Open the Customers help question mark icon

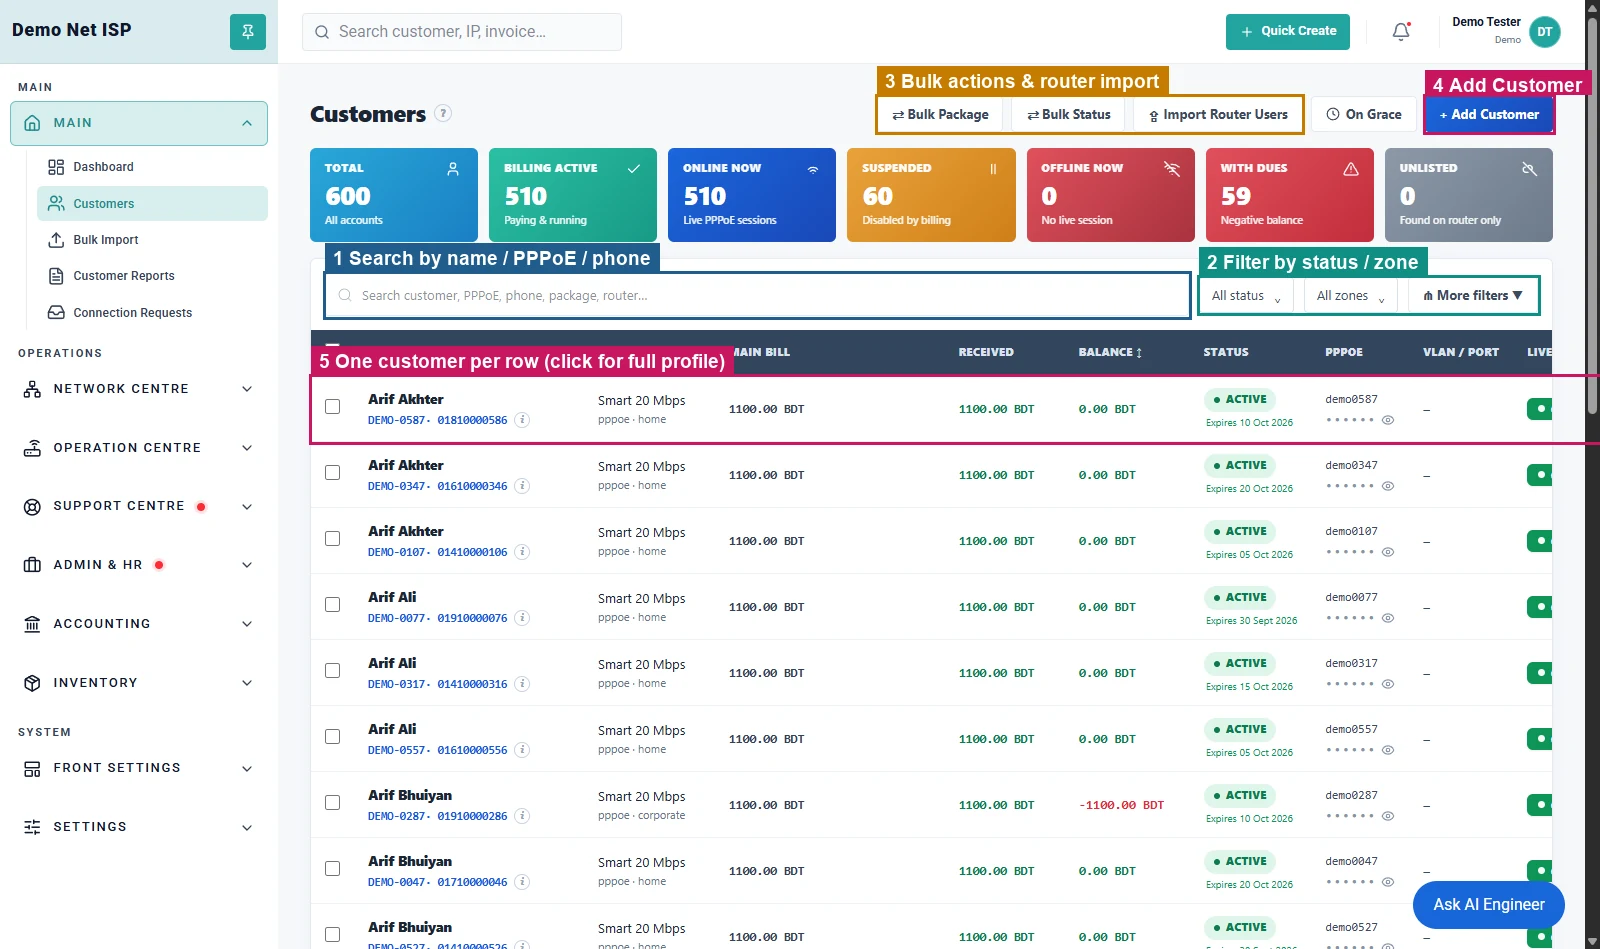pyautogui.click(x=443, y=113)
